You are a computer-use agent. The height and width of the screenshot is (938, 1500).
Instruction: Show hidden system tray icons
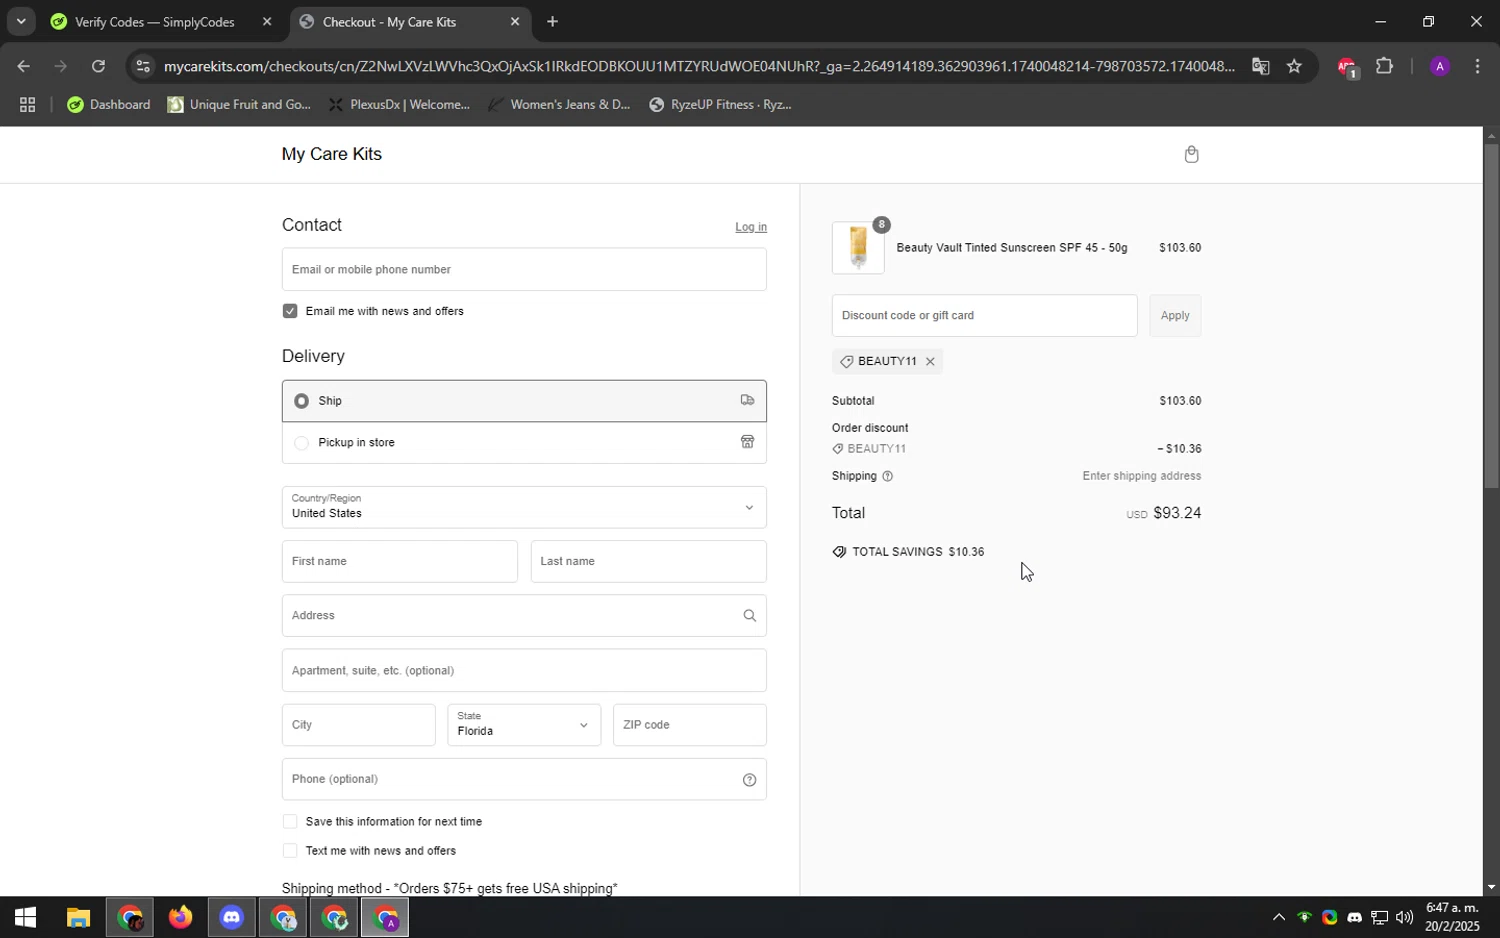(x=1278, y=918)
